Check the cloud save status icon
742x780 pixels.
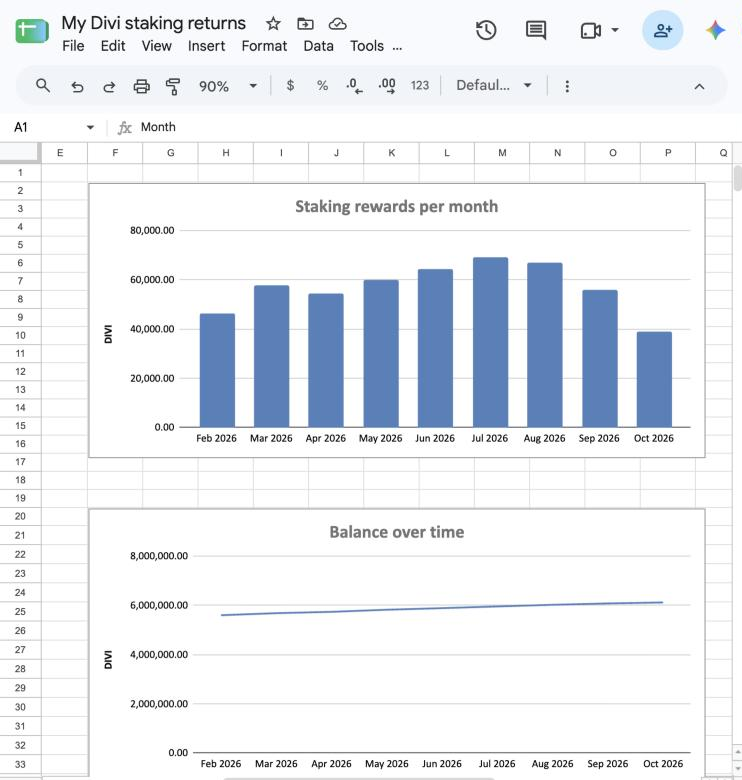coord(338,23)
